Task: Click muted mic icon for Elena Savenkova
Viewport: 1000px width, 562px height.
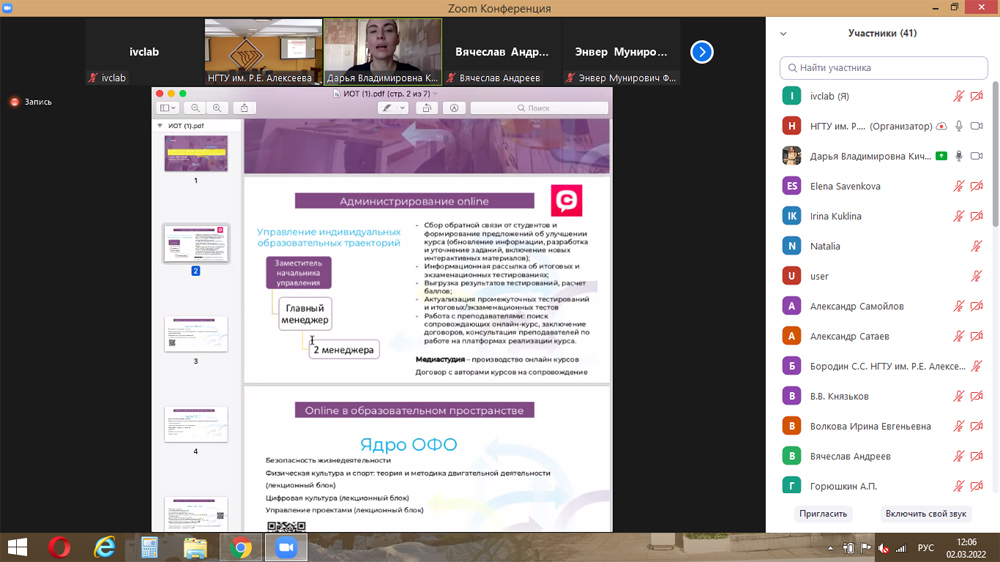Action: pos(959,186)
